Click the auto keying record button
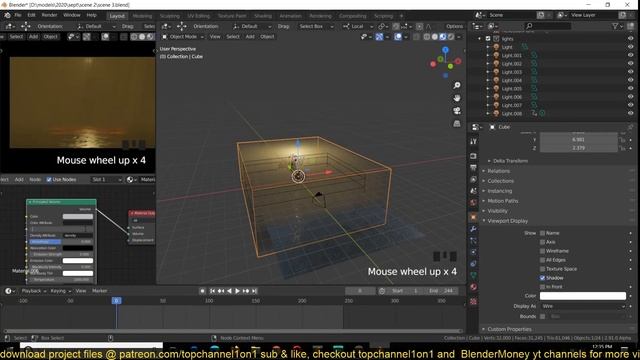 [202, 291]
